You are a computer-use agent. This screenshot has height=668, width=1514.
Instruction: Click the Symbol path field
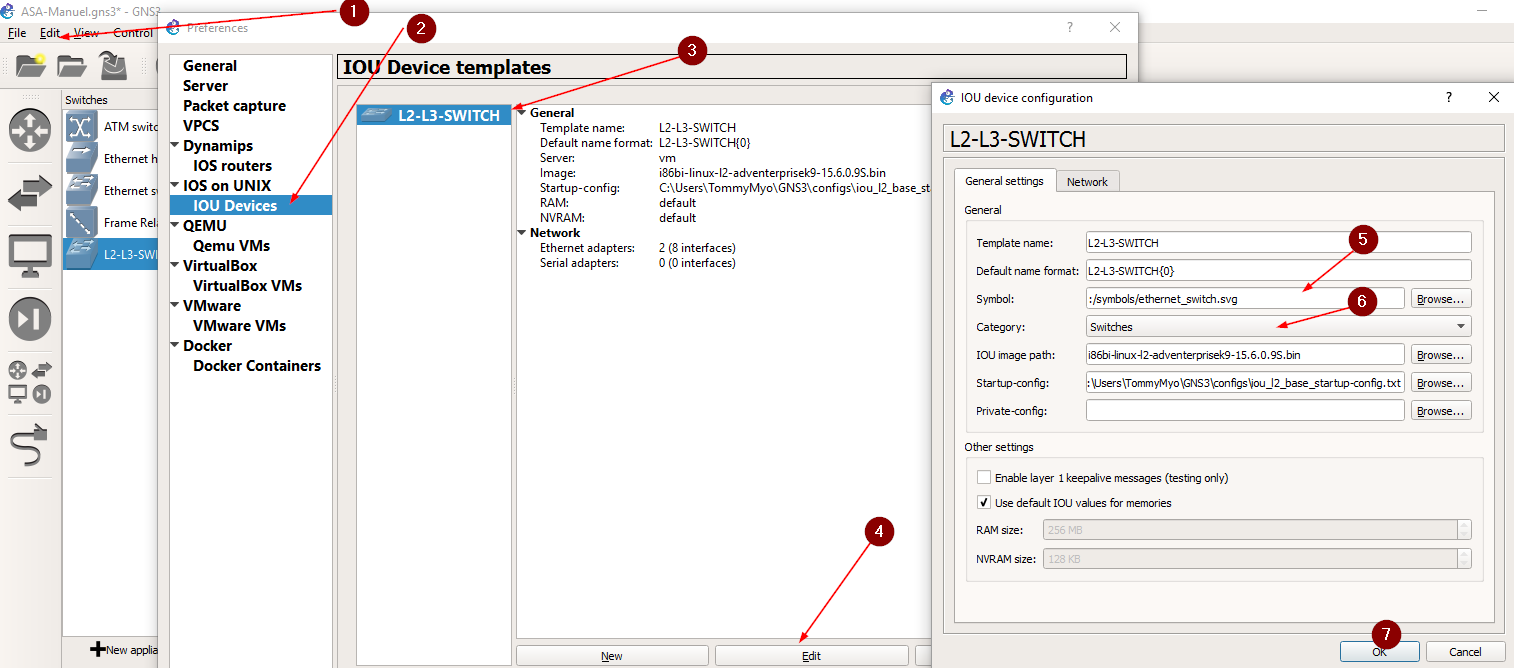coord(1245,298)
